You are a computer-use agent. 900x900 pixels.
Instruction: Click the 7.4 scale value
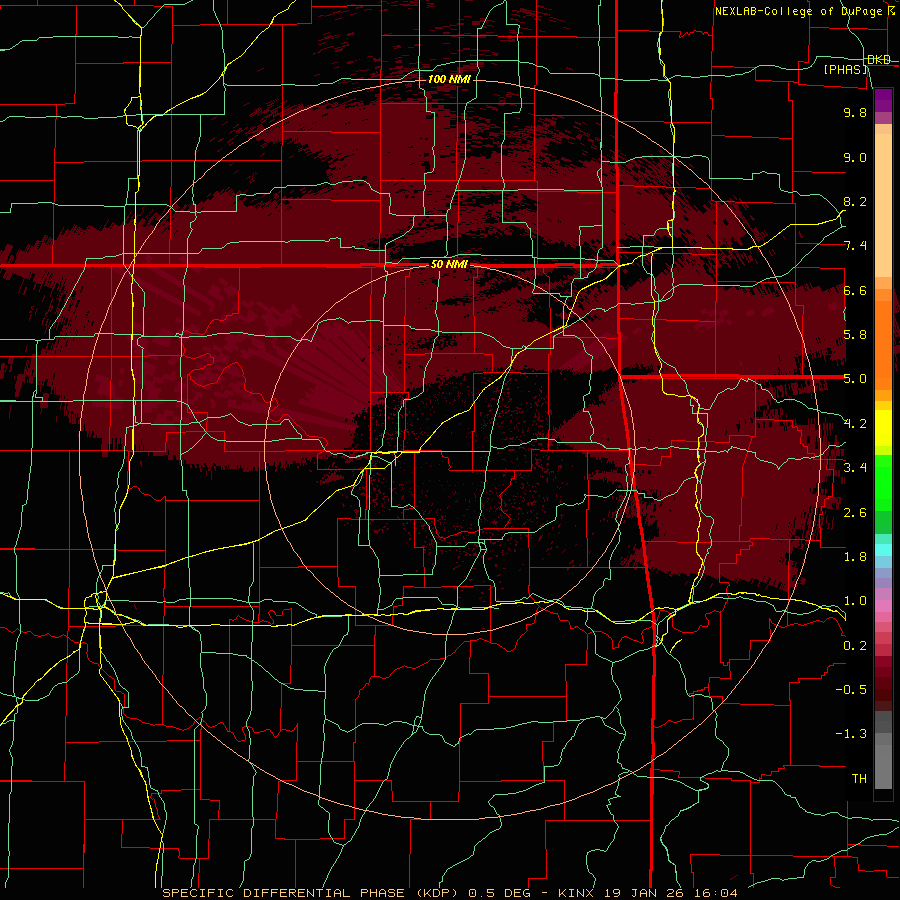855,246
